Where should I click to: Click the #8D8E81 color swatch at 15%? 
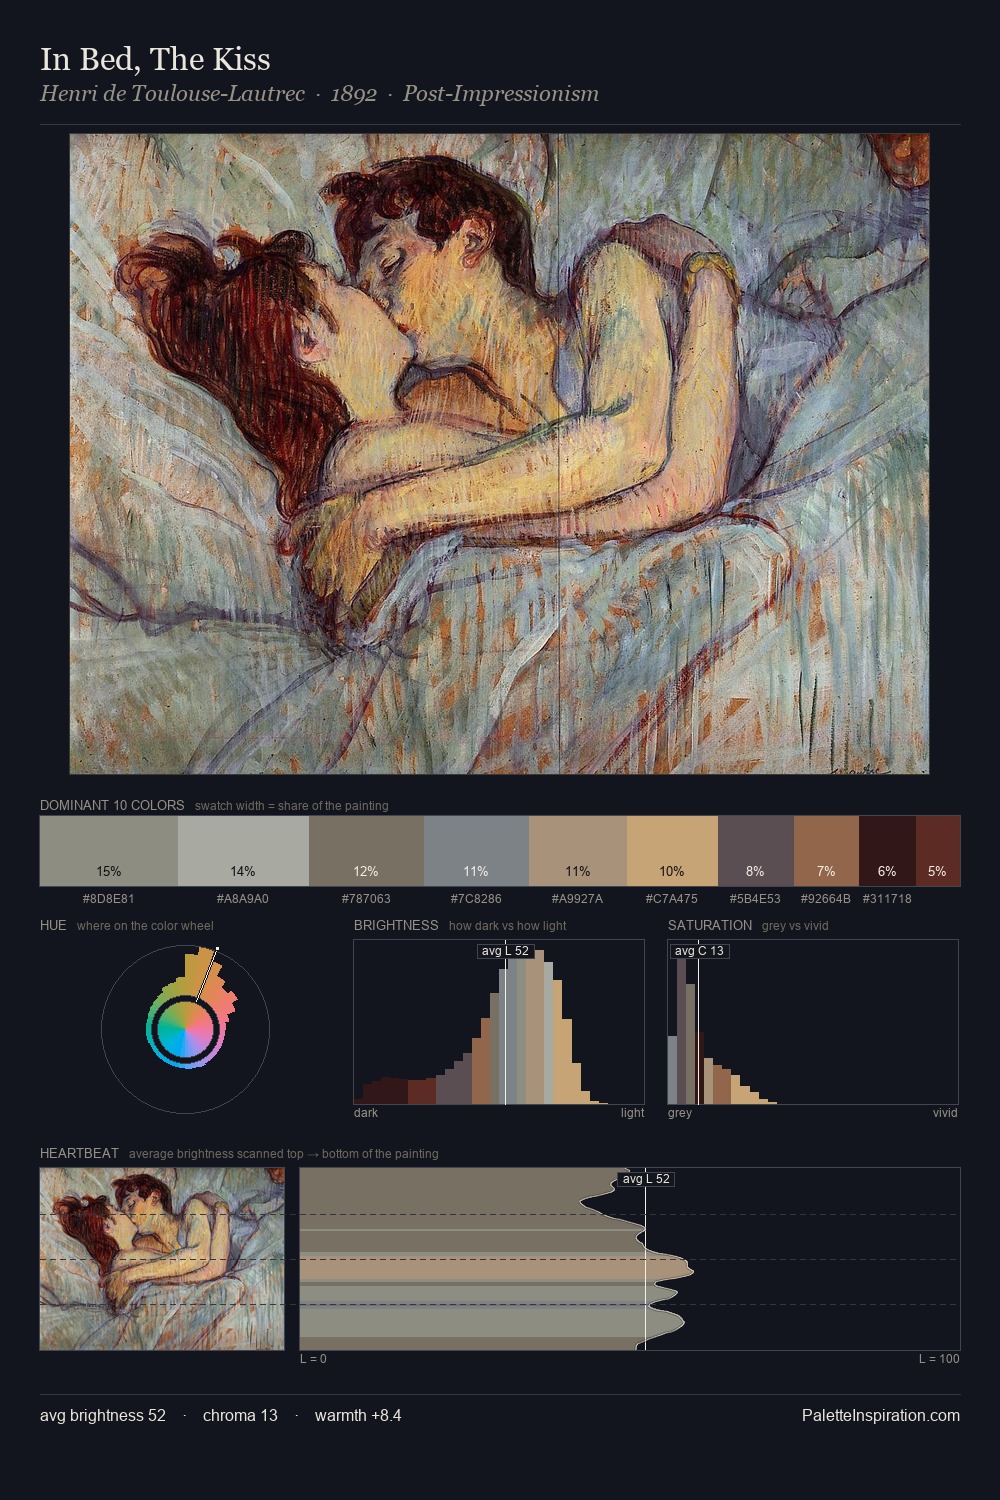[109, 851]
